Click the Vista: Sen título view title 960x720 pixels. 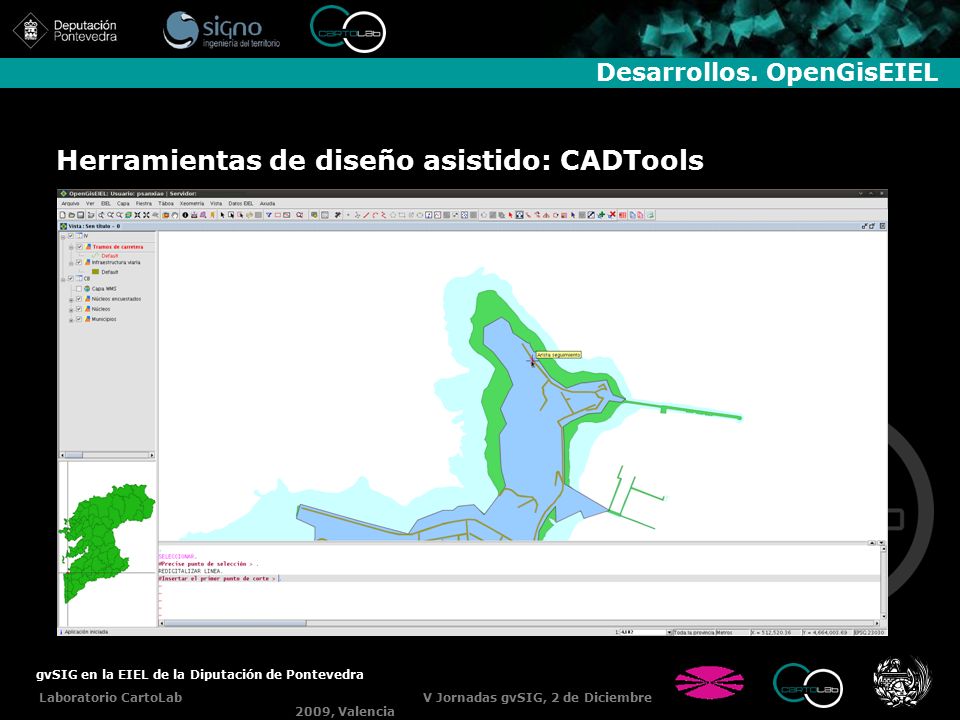point(94,226)
